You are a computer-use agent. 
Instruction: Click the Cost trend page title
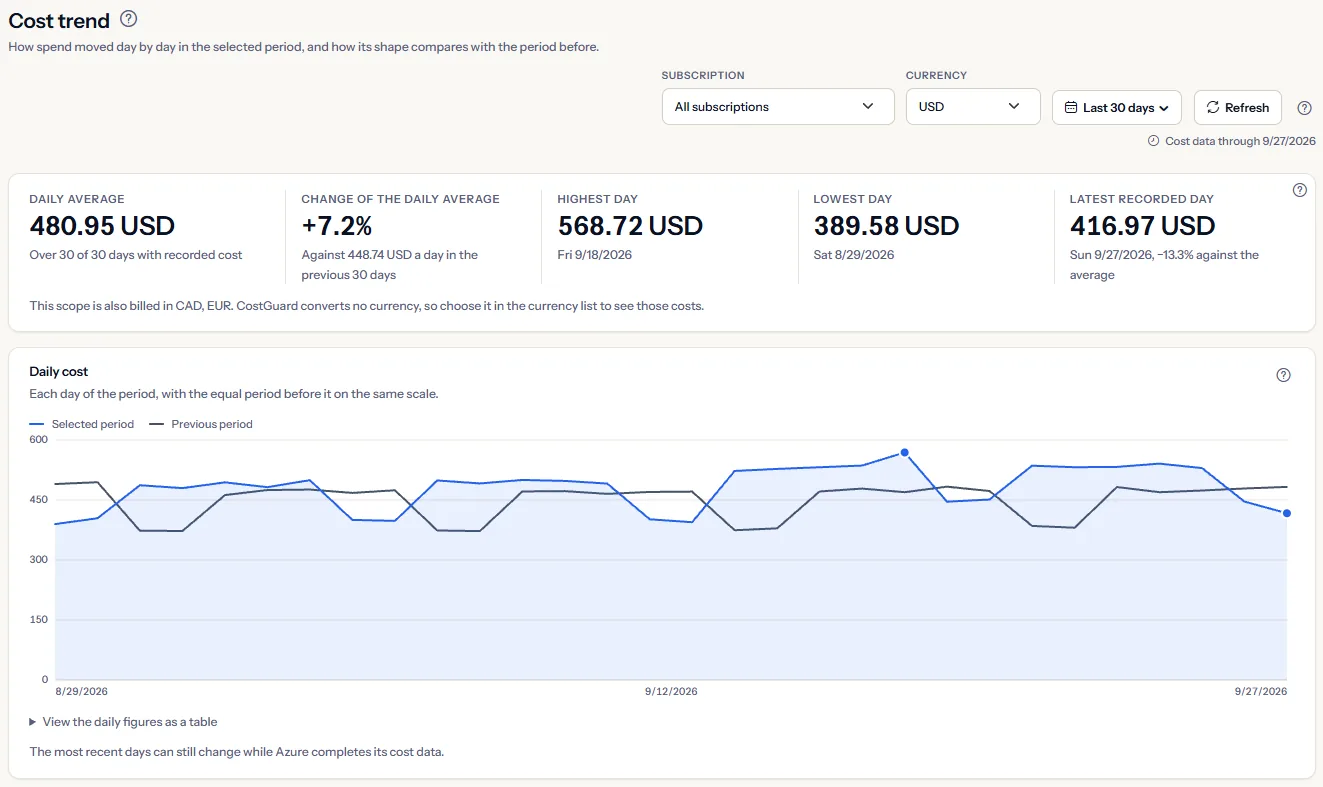59,20
